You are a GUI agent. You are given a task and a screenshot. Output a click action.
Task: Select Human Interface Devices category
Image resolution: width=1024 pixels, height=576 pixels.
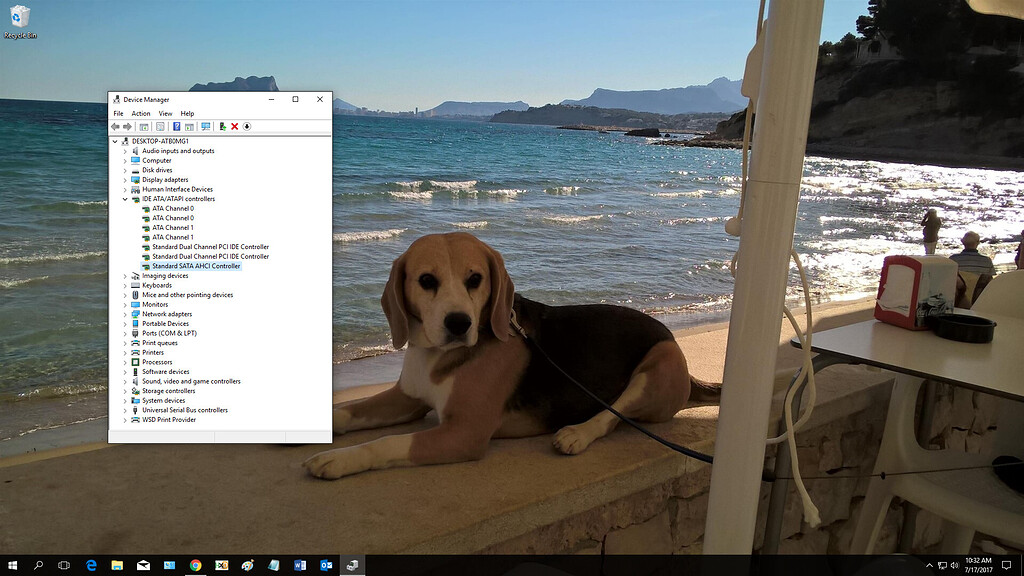(x=178, y=189)
